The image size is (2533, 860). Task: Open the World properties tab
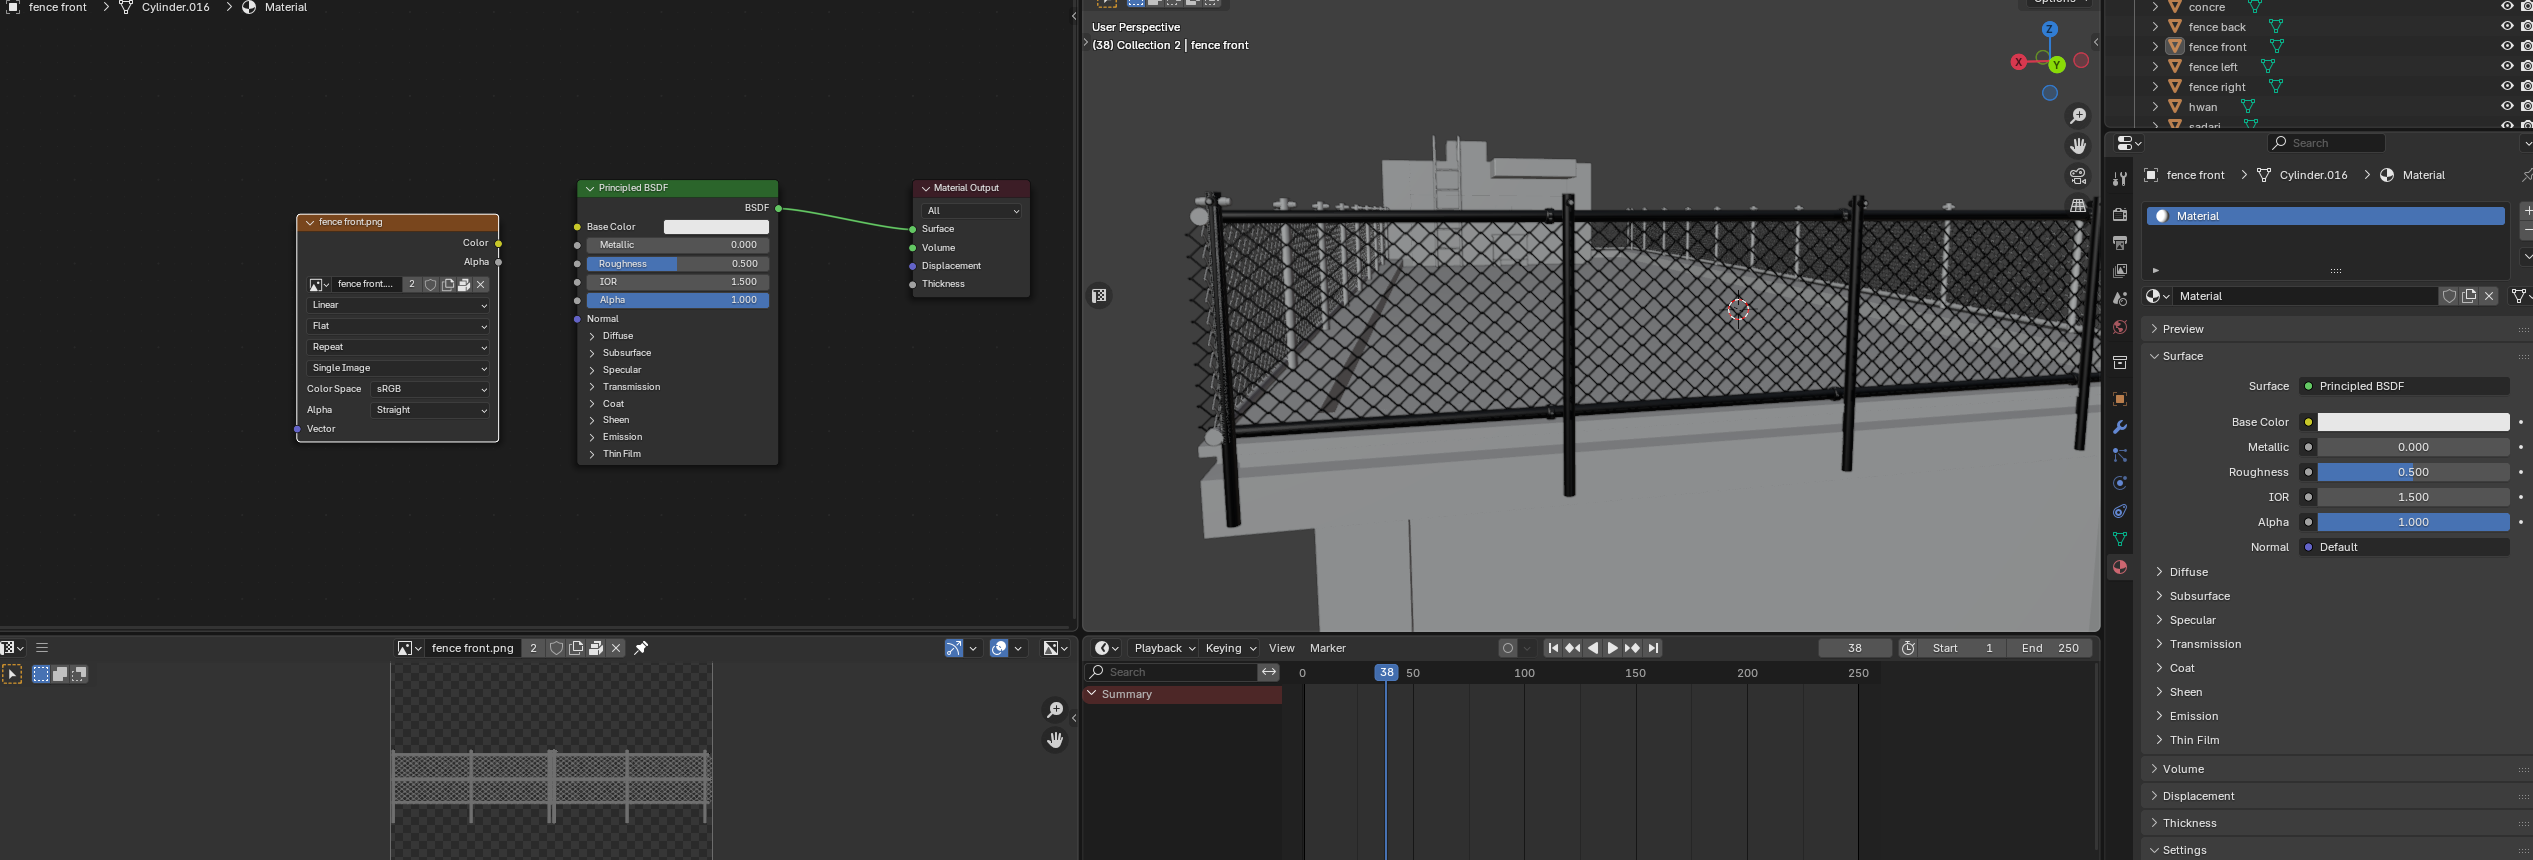pos(2119,327)
